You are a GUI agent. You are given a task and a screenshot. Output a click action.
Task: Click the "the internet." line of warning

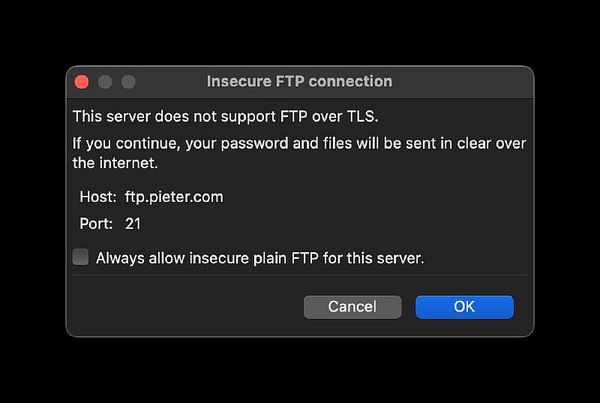click(x=115, y=162)
